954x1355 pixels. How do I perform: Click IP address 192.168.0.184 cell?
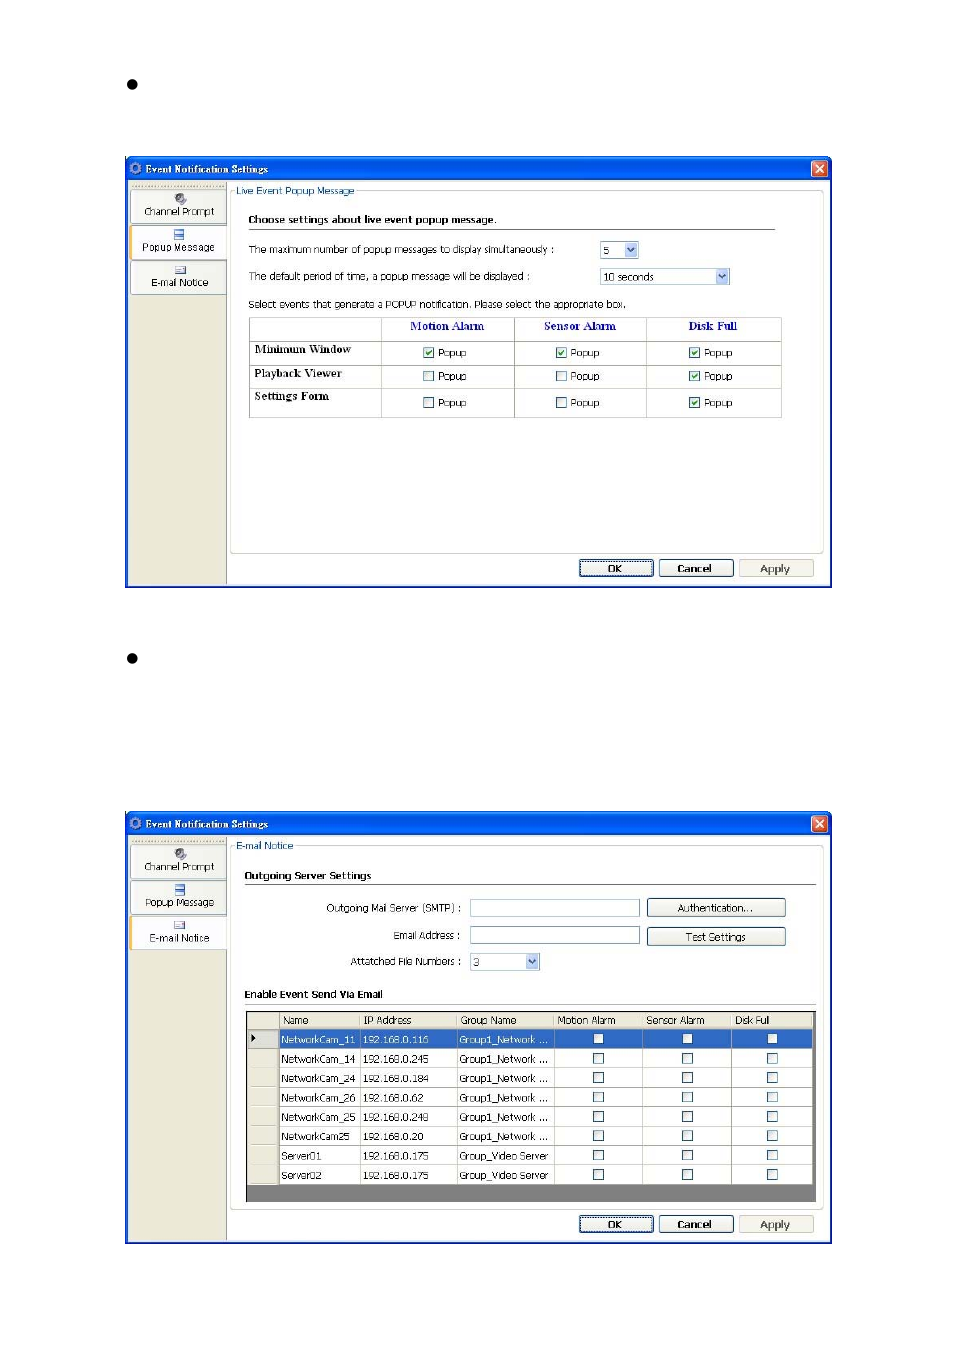coord(408,1078)
